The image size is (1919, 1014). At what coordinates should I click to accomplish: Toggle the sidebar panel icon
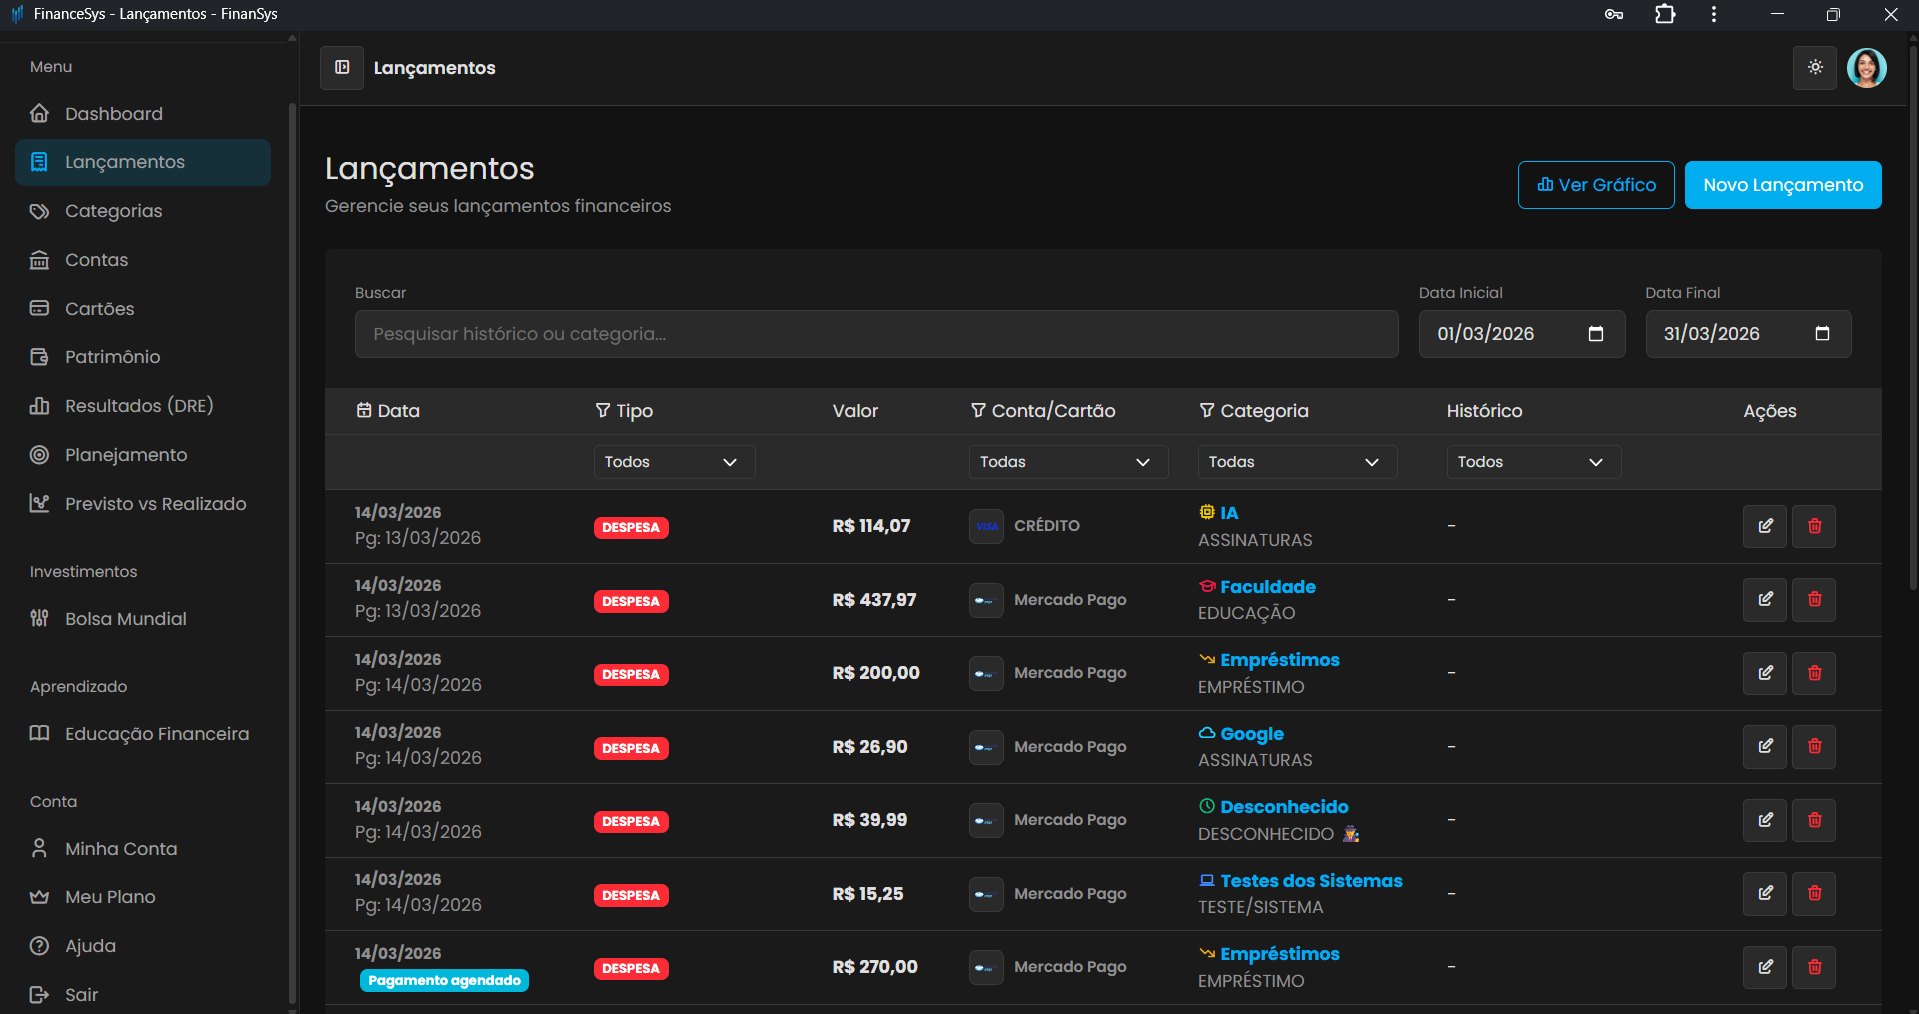342,67
